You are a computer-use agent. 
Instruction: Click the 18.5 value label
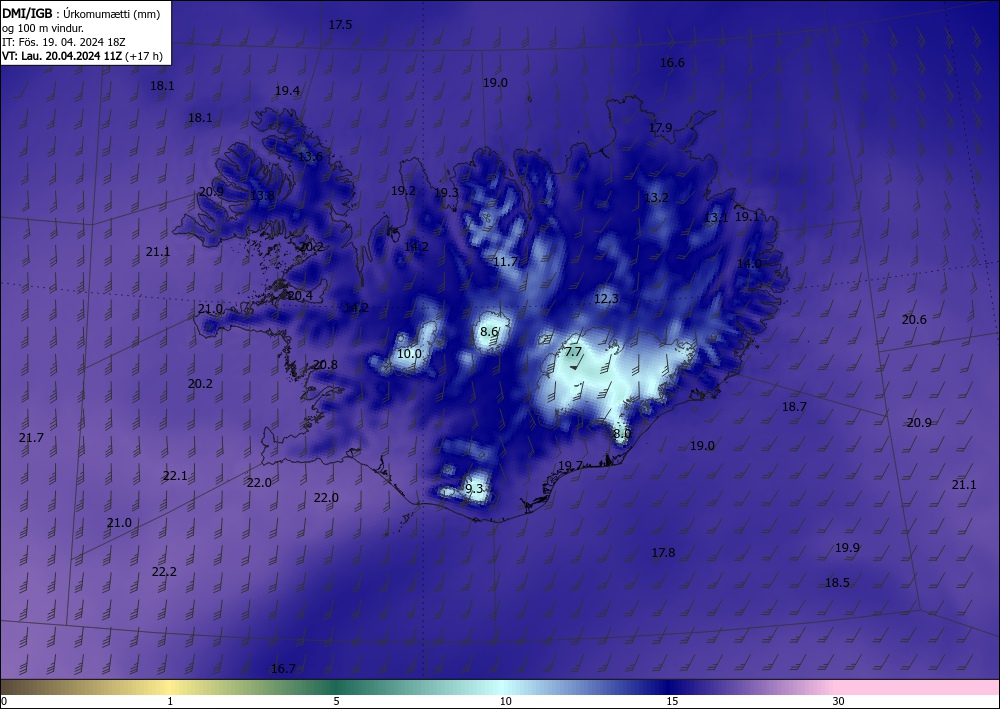click(x=837, y=583)
